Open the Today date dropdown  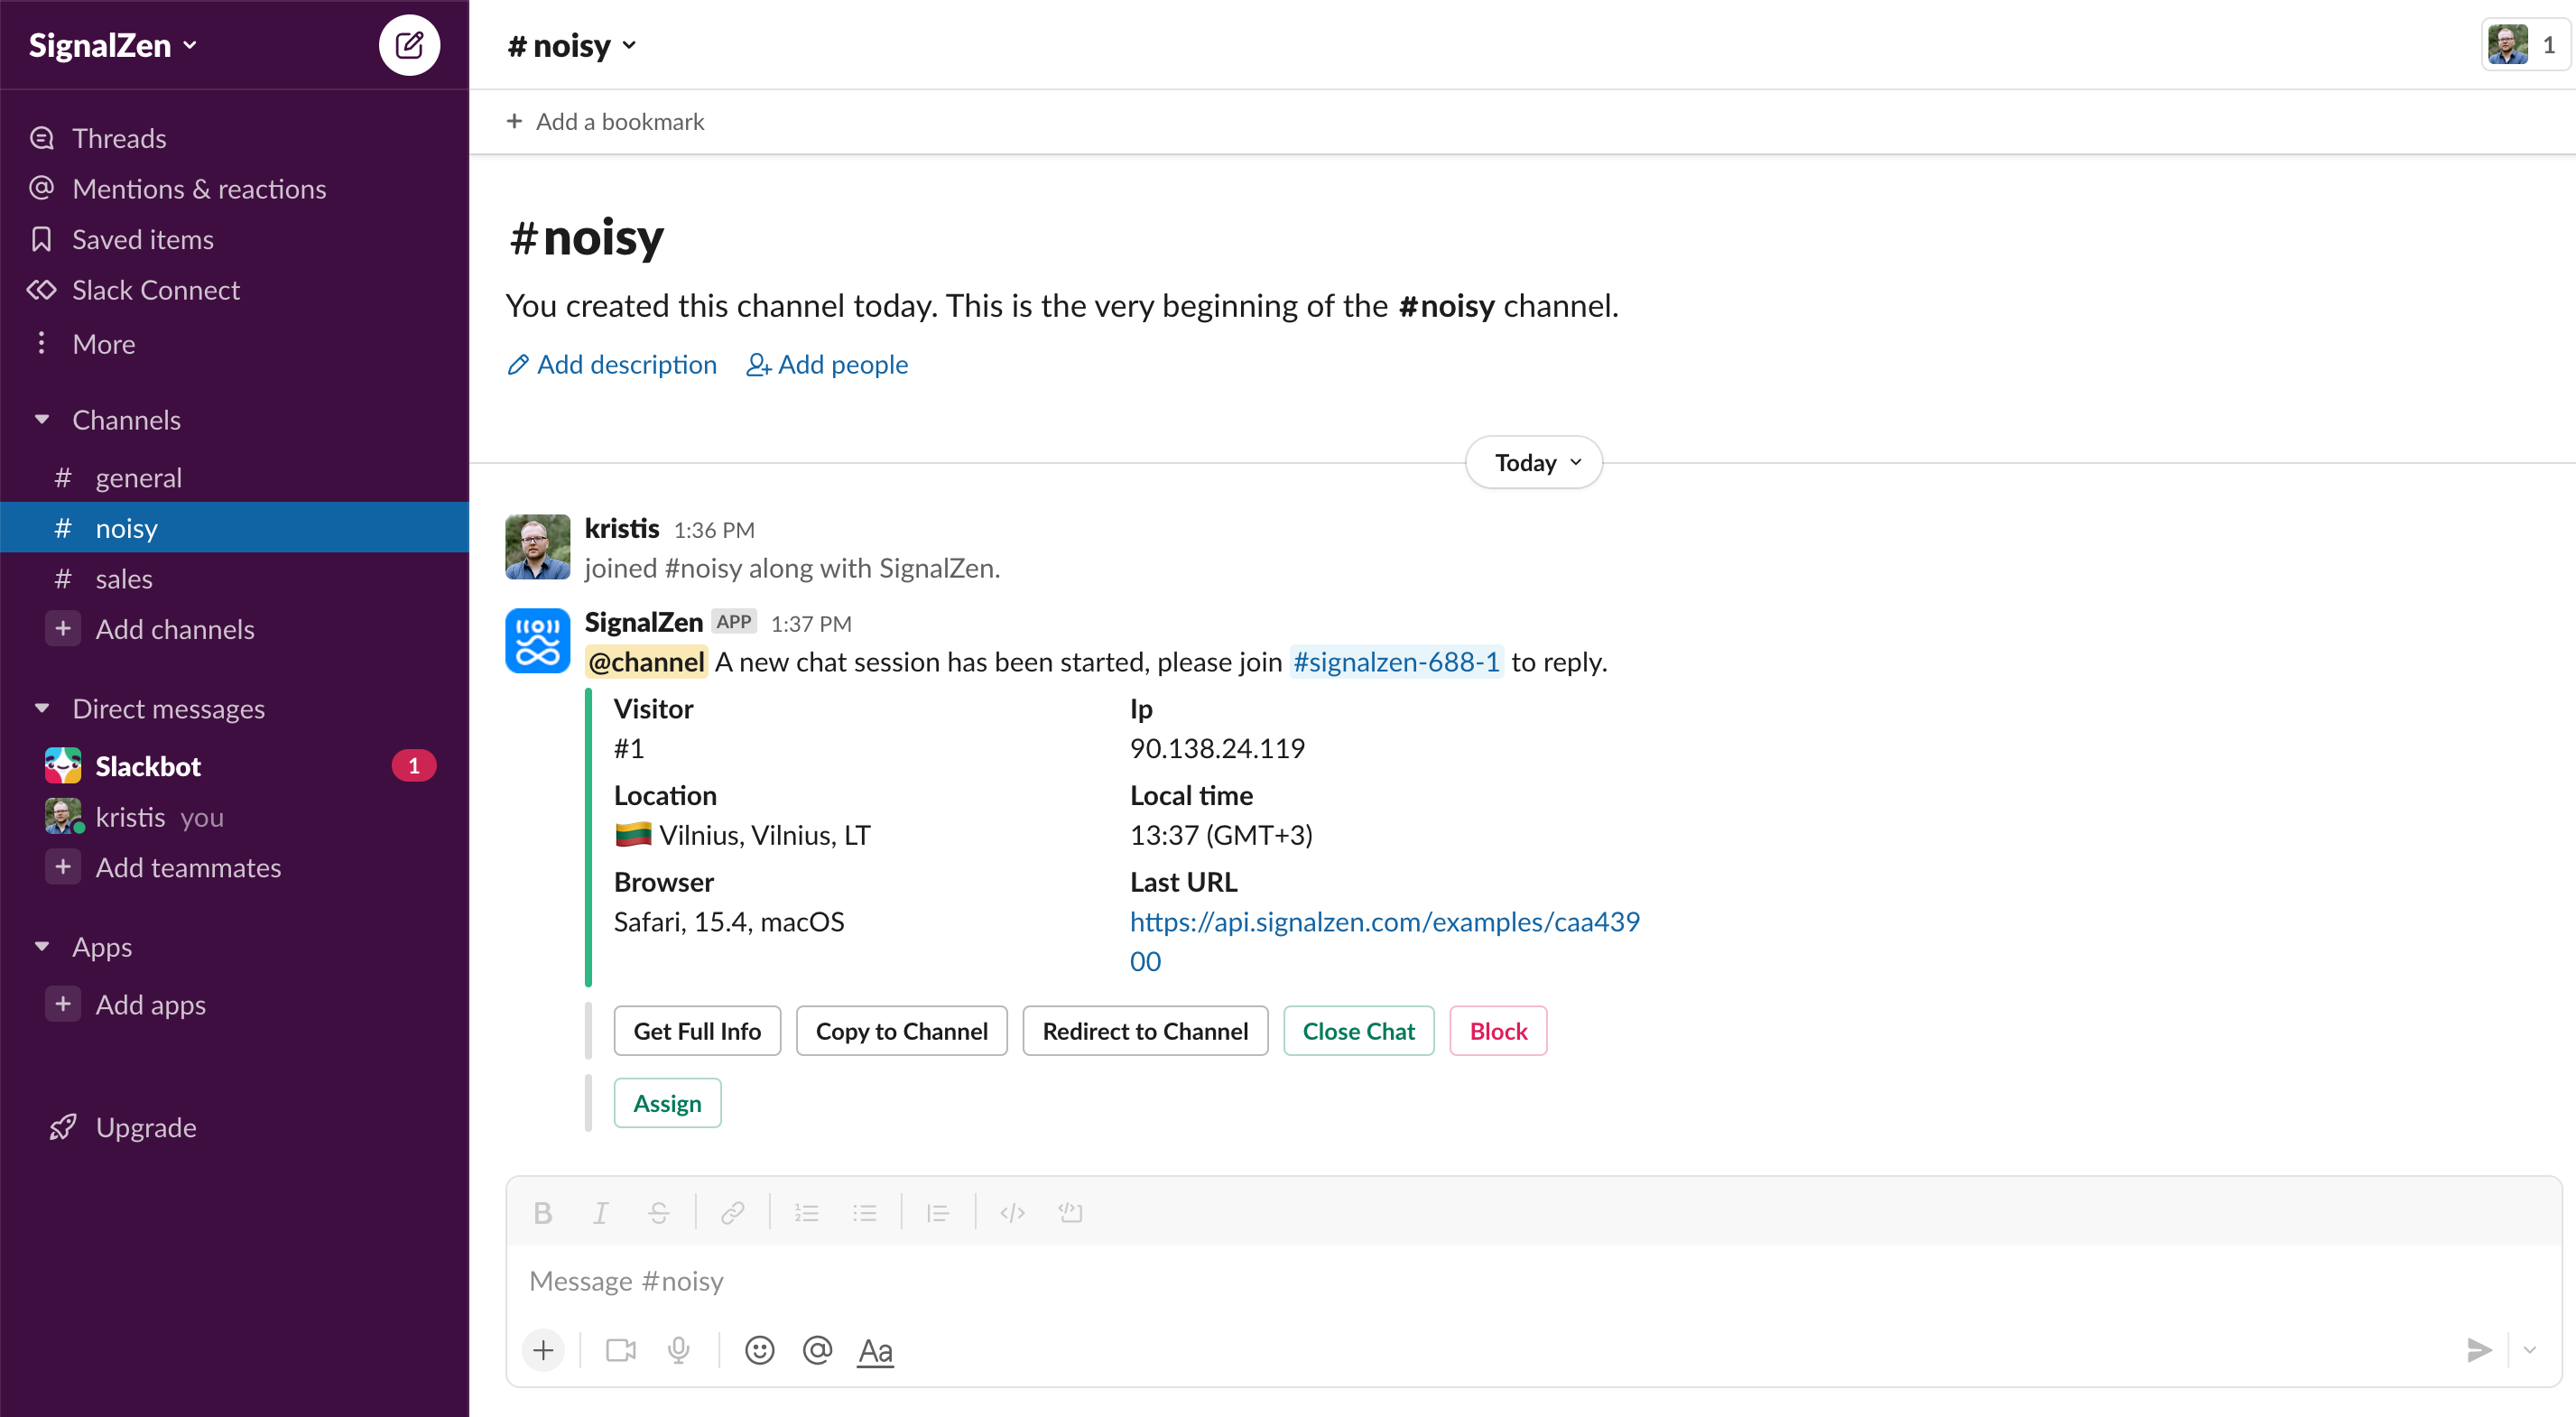click(x=1534, y=462)
